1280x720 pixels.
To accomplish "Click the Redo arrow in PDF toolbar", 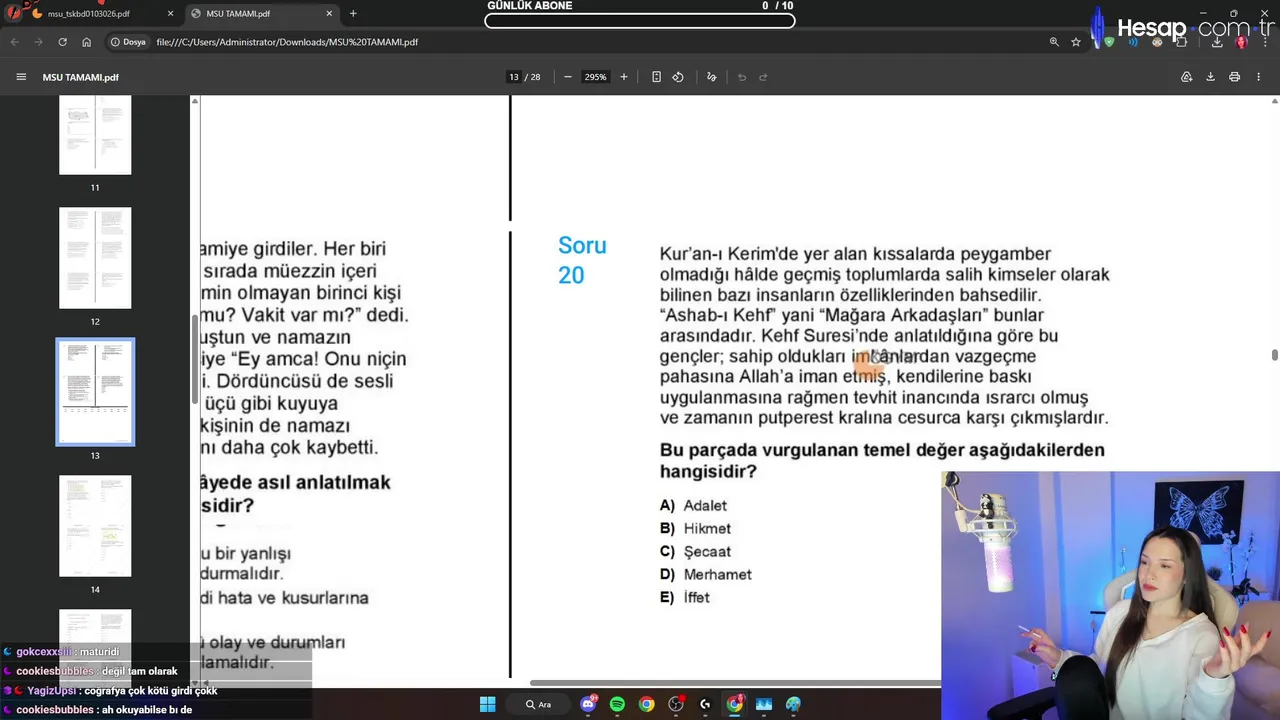I will tap(763, 77).
